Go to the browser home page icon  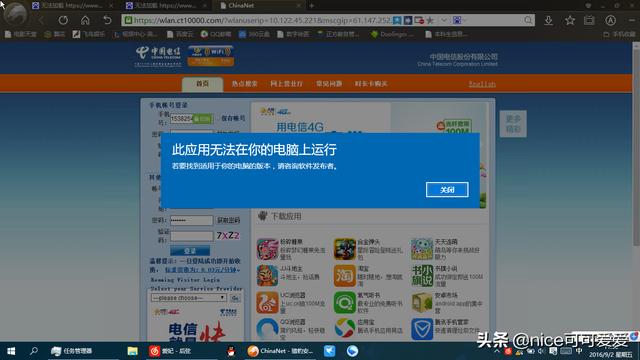coord(85,20)
